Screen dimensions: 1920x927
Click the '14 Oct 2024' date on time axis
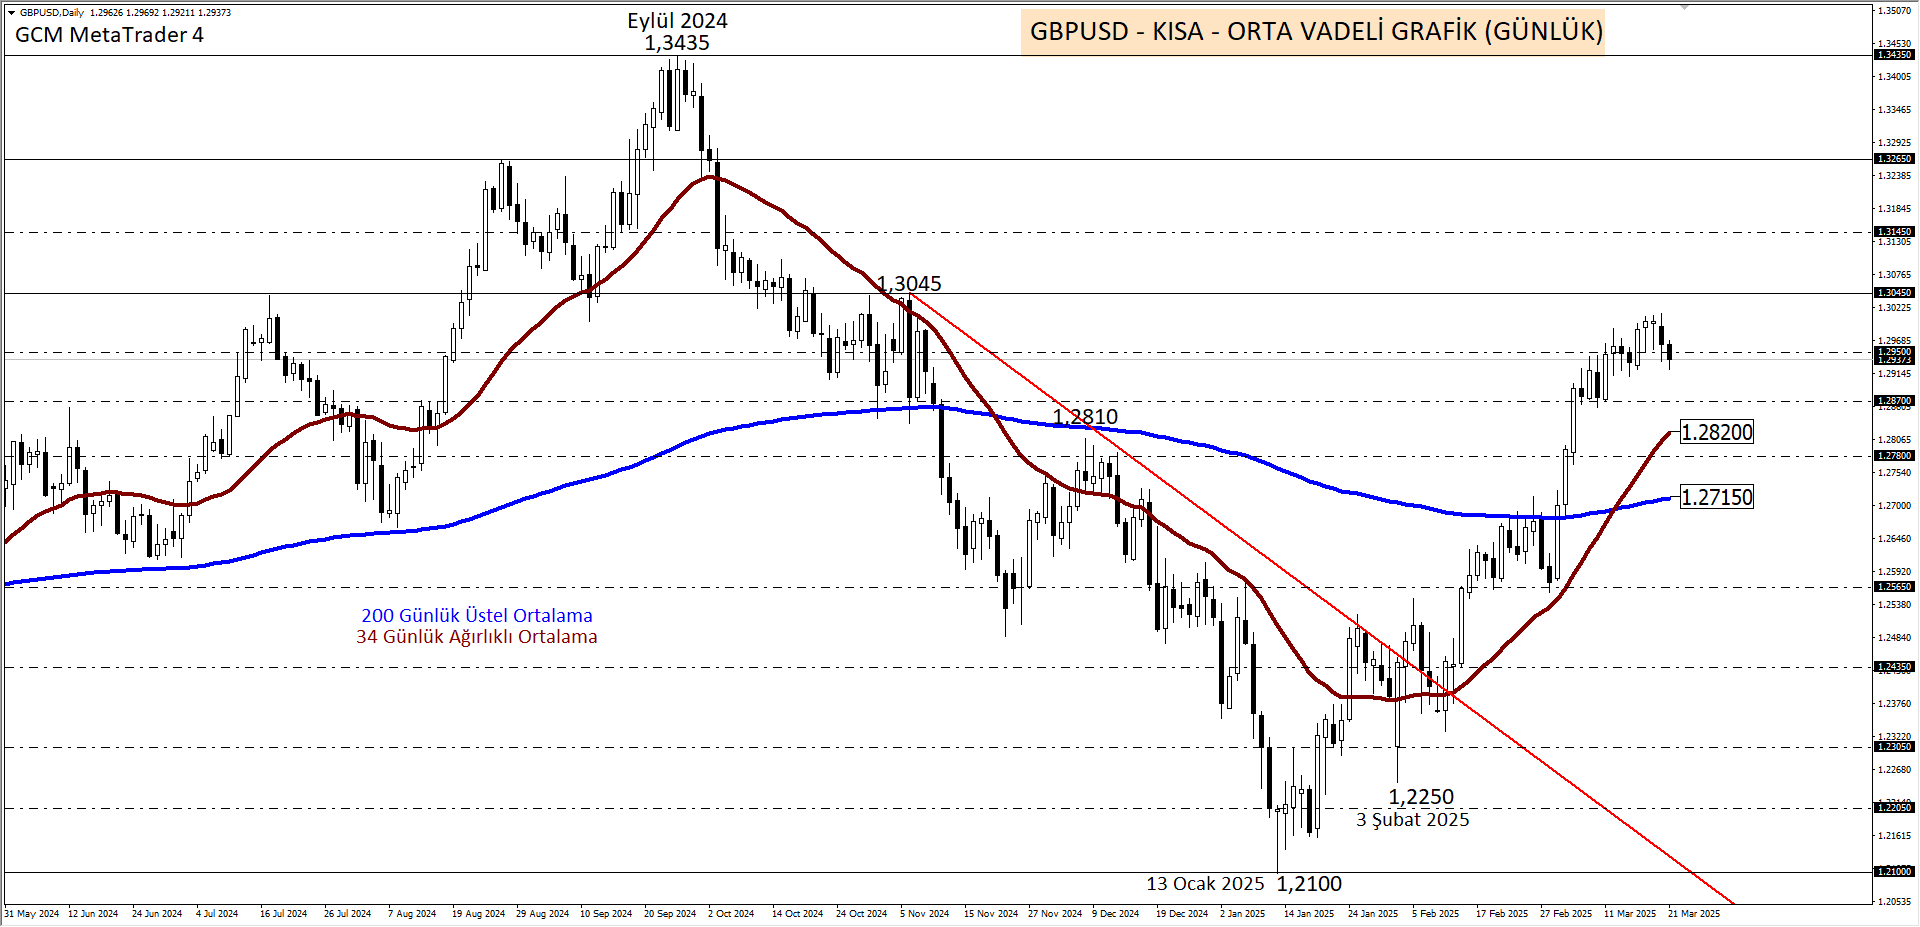tap(798, 914)
